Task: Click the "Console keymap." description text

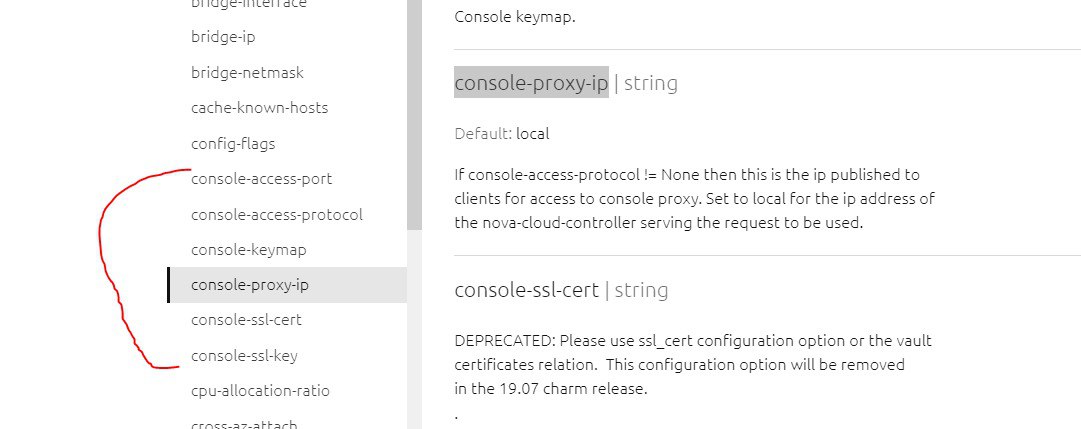Action: pos(514,17)
